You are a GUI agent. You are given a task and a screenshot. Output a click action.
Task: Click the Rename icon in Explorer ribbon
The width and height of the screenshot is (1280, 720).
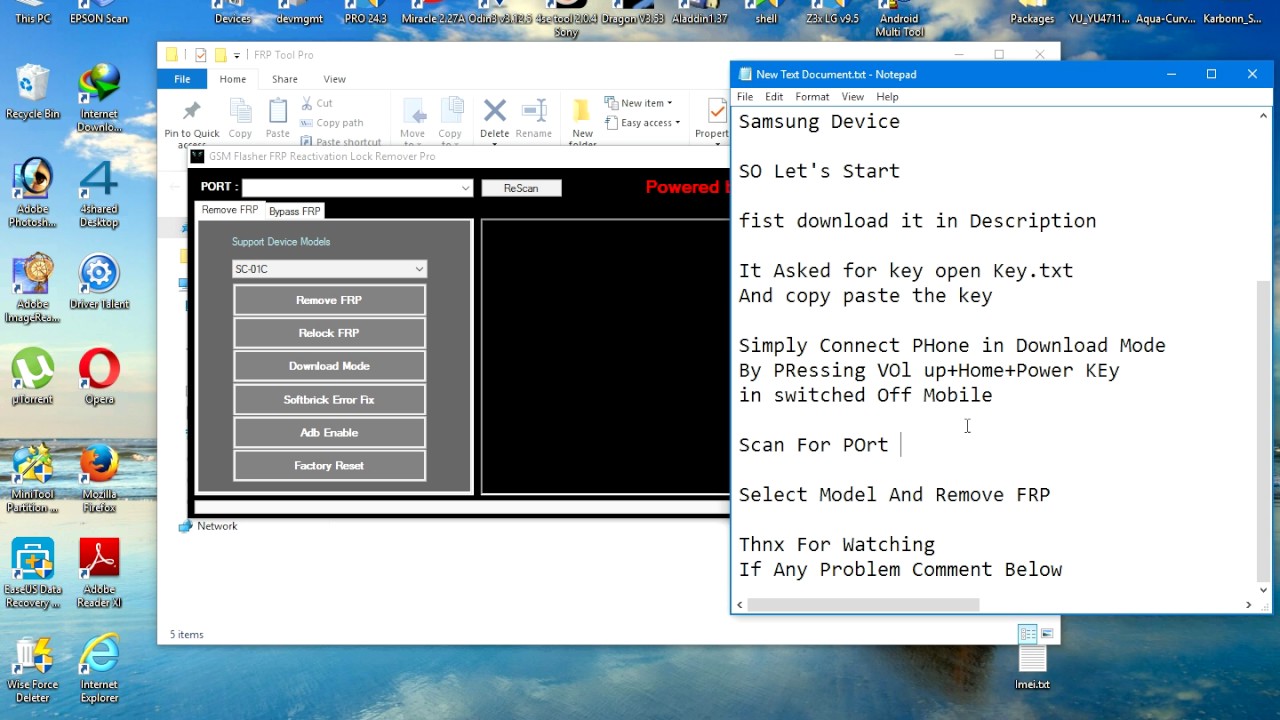tap(533, 118)
